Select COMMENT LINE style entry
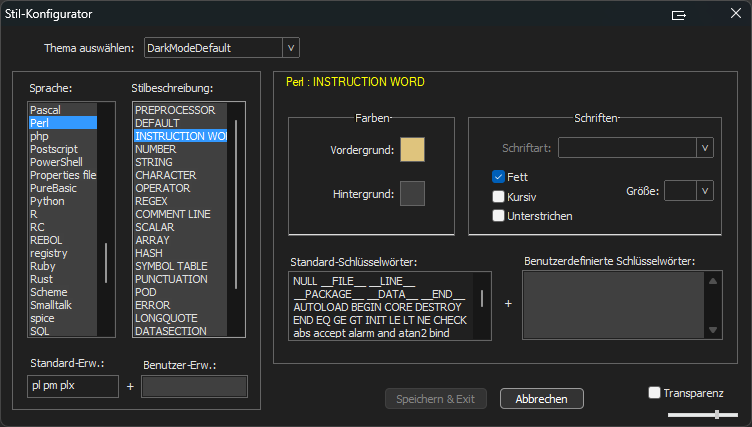Screen dimensions: 752x427 pyautogui.click(x=180, y=214)
